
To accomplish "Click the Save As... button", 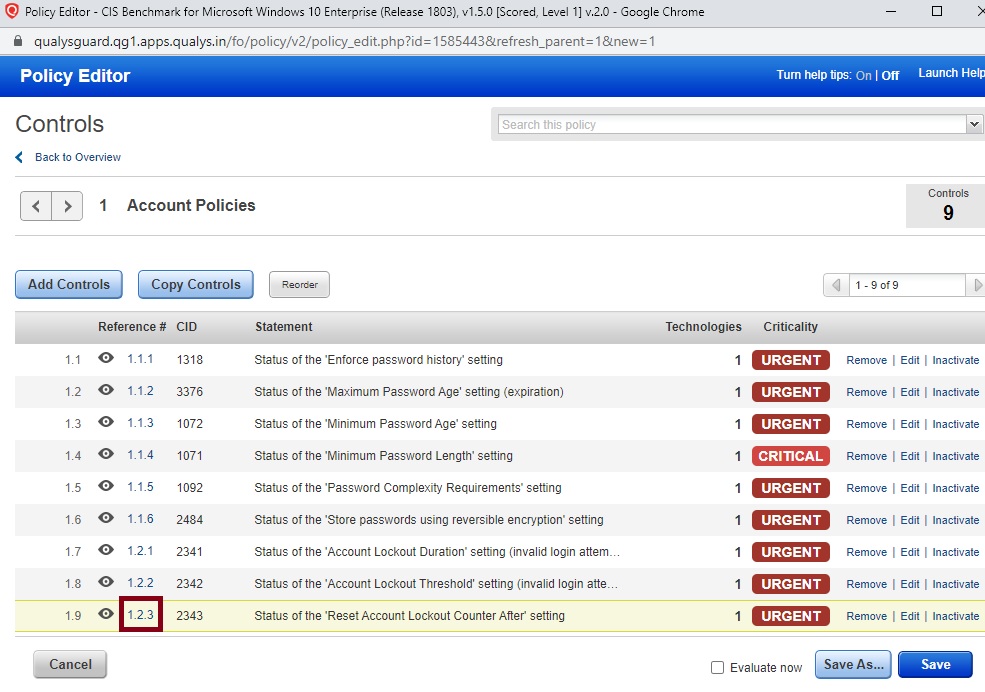I will (x=853, y=664).
